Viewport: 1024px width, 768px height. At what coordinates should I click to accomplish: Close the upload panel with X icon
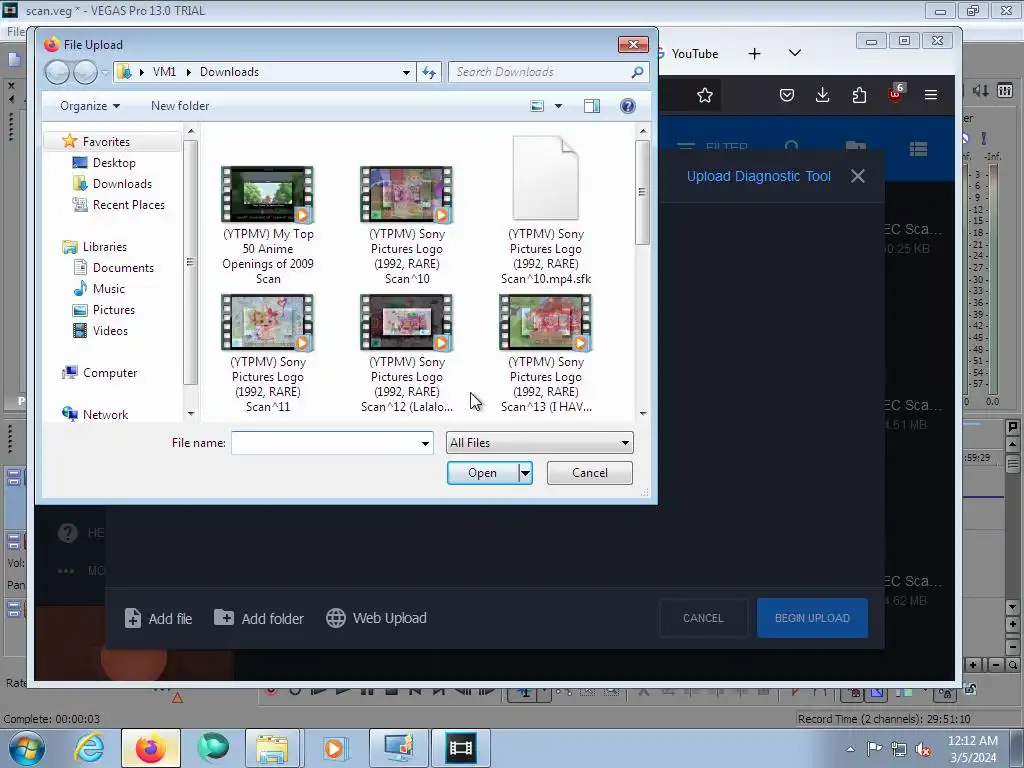(x=857, y=176)
